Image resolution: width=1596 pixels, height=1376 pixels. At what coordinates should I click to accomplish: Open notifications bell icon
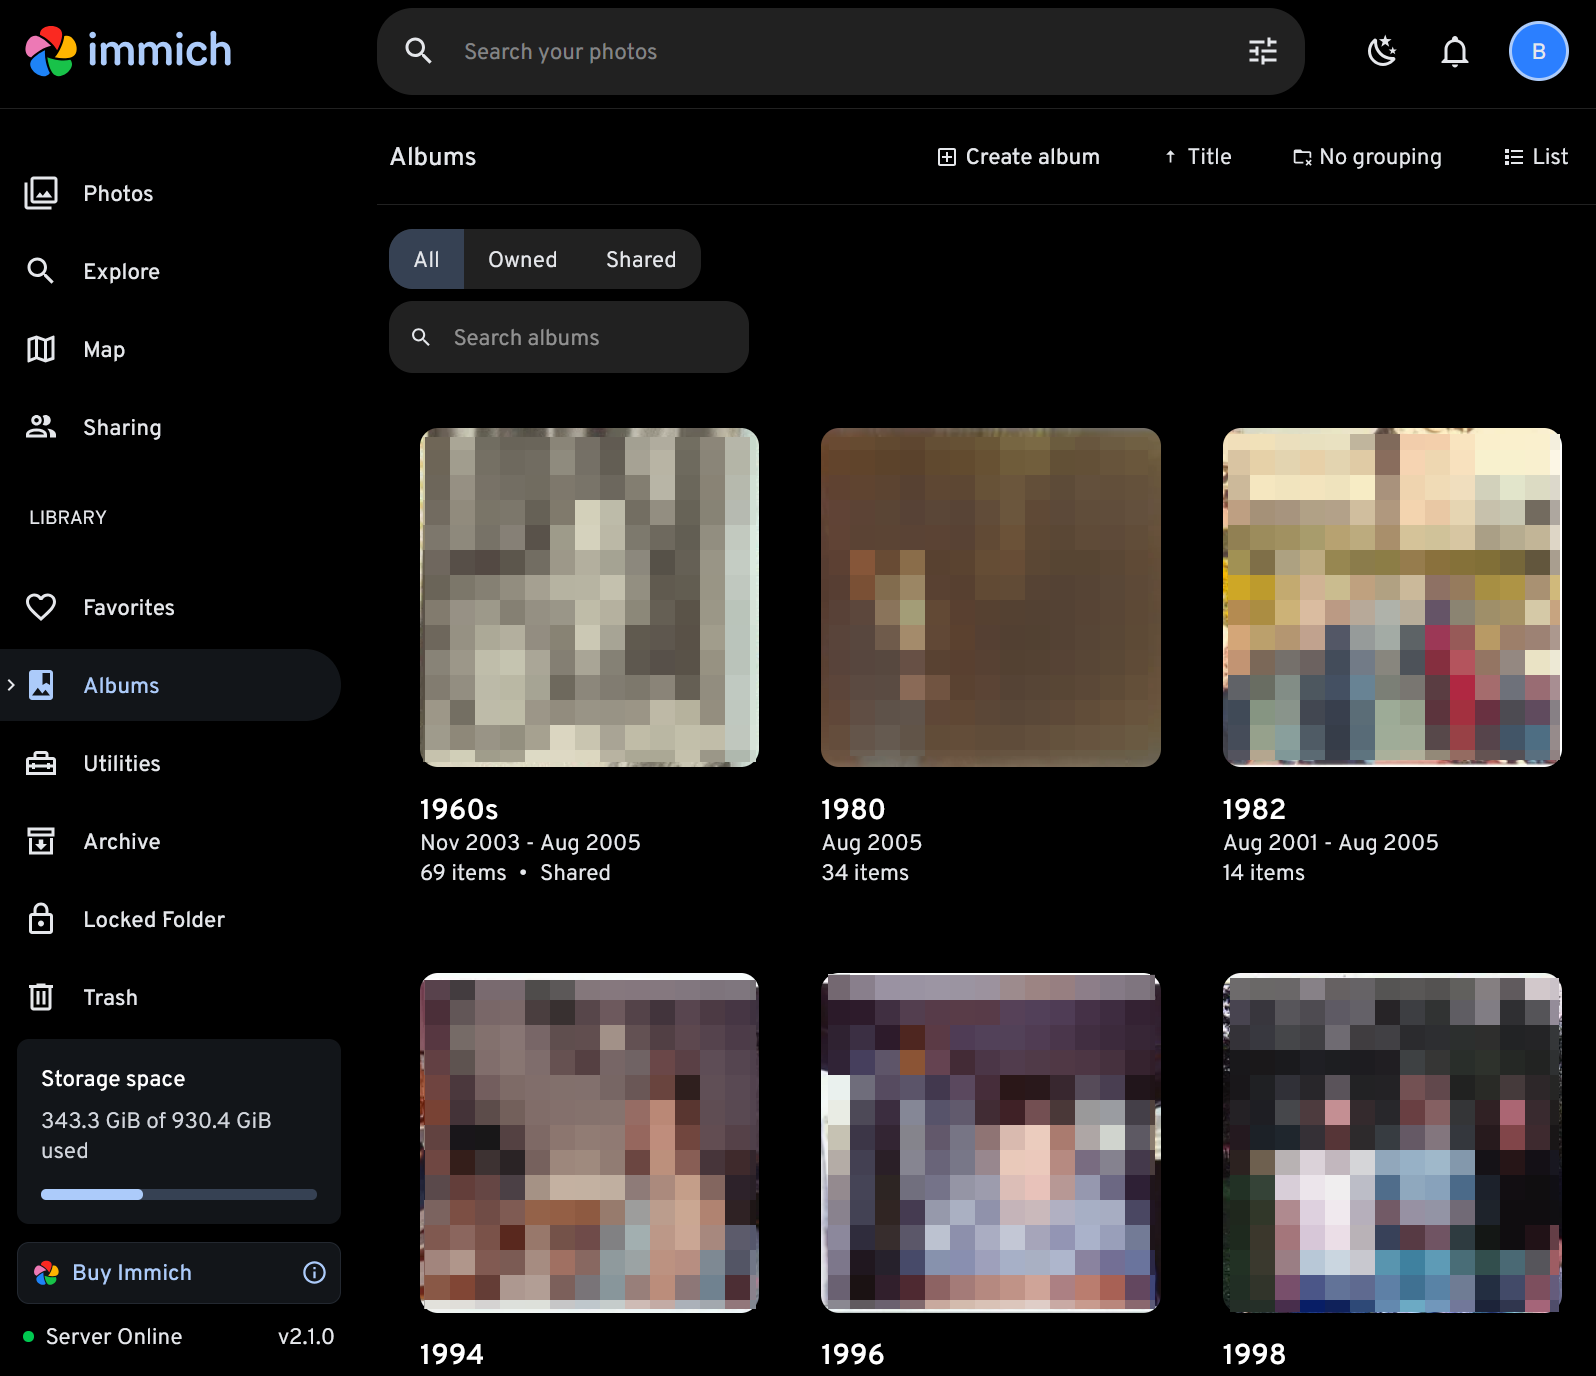tap(1455, 51)
